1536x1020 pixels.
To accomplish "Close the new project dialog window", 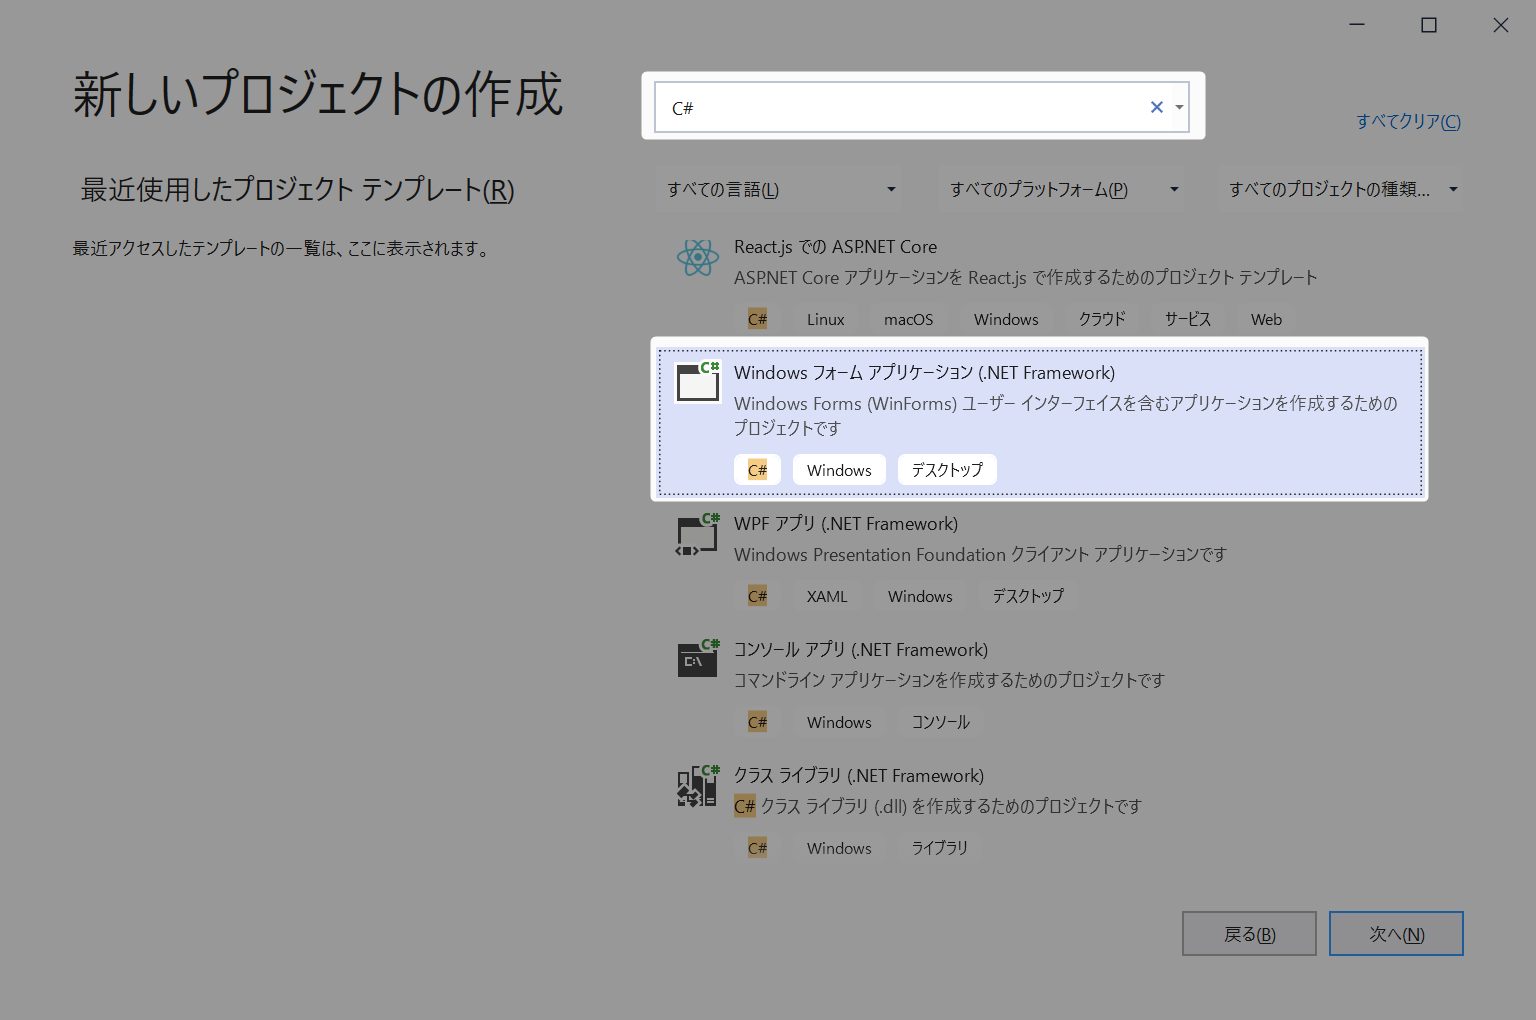I will pos(1501,25).
